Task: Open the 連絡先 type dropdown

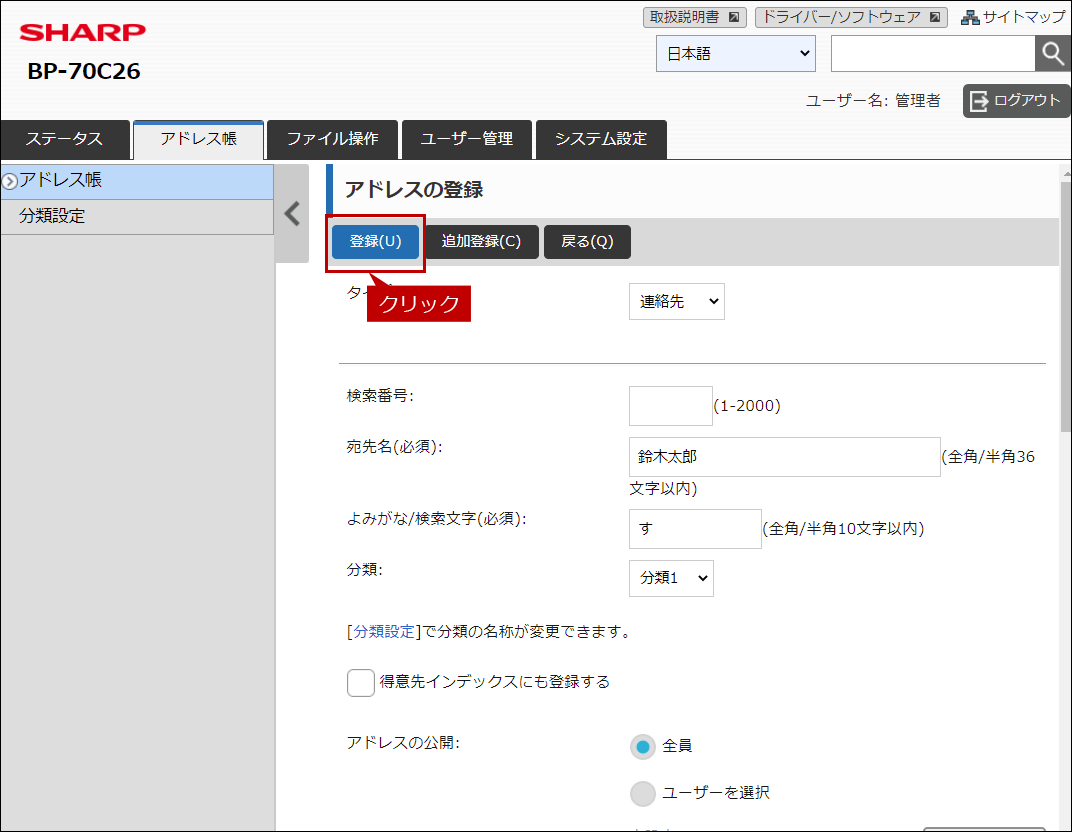Action: [x=677, y=301]
